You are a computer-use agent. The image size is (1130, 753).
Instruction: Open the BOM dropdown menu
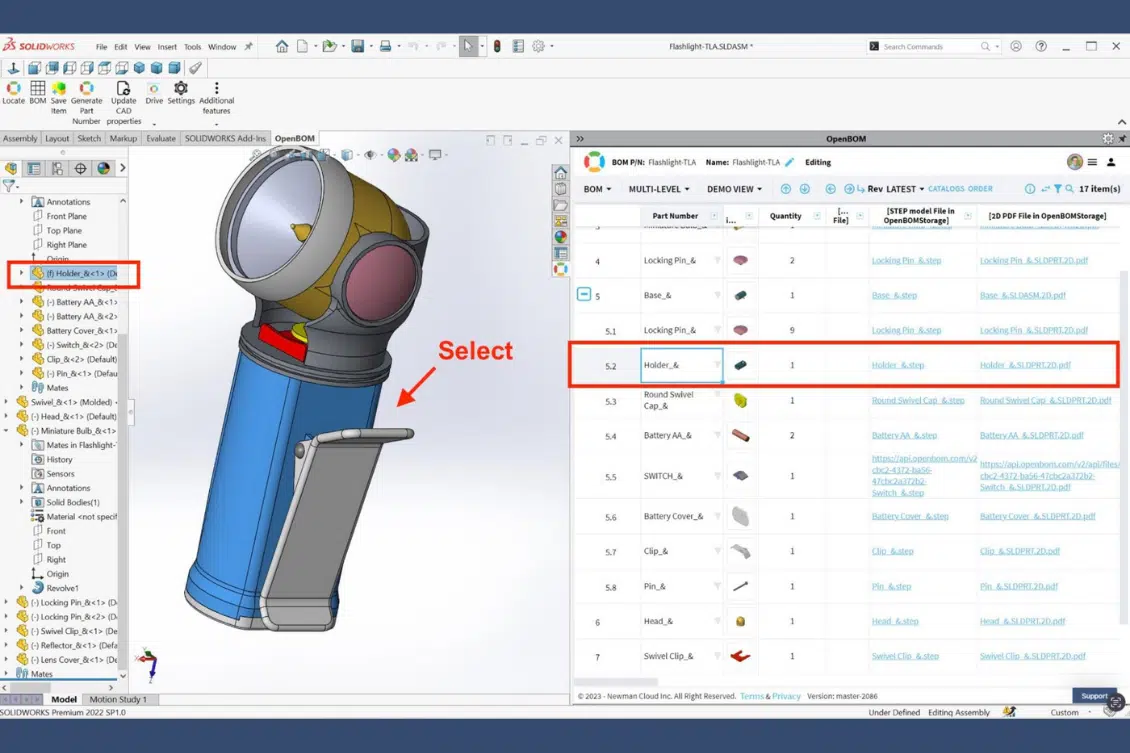(x=597, y=189)
